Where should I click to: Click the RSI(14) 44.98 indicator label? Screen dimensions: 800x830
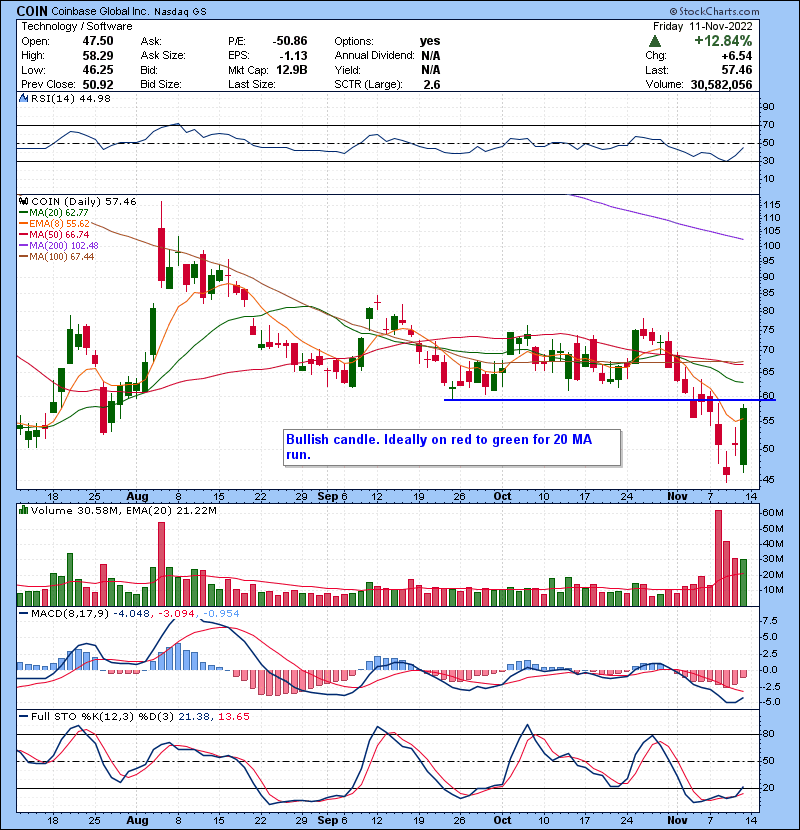click(x=71, y=98)
